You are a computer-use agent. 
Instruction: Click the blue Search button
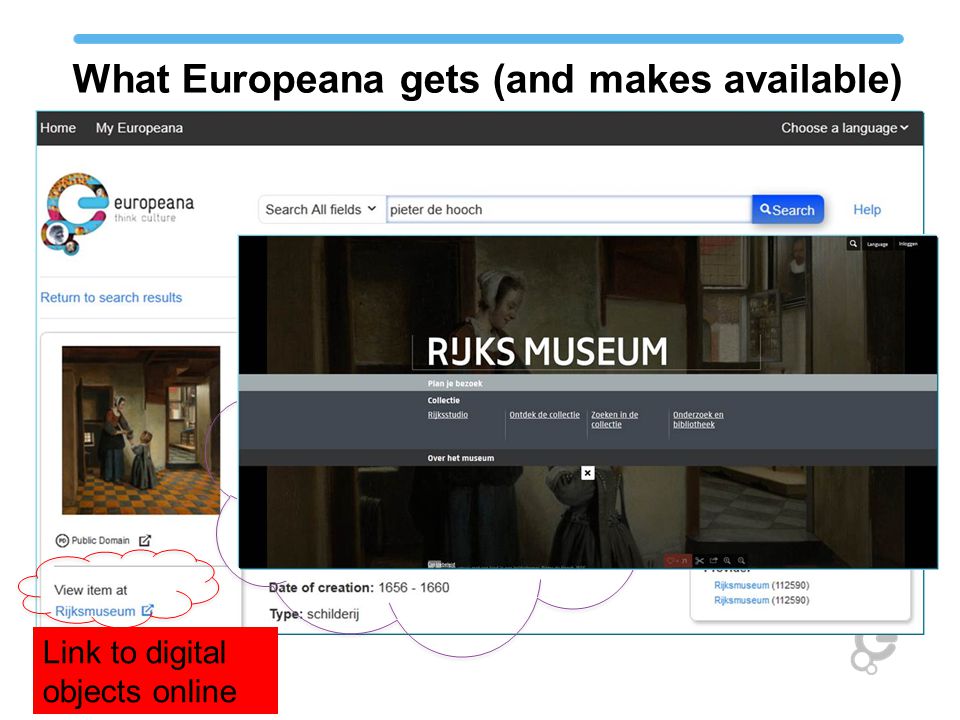(x=787, y=210)
